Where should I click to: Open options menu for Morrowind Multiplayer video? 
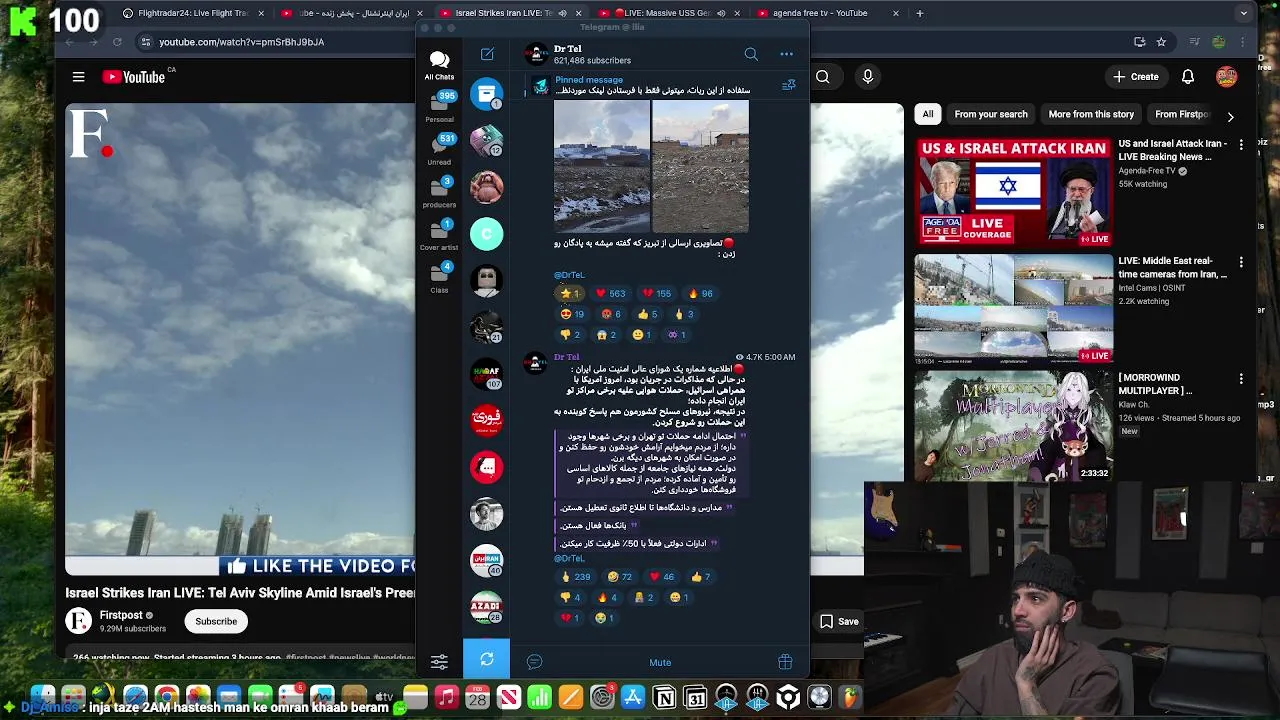point(1241,379)
